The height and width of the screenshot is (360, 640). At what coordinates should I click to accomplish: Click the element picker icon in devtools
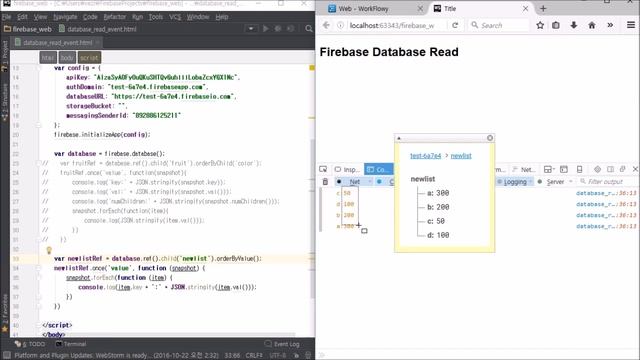323,169
